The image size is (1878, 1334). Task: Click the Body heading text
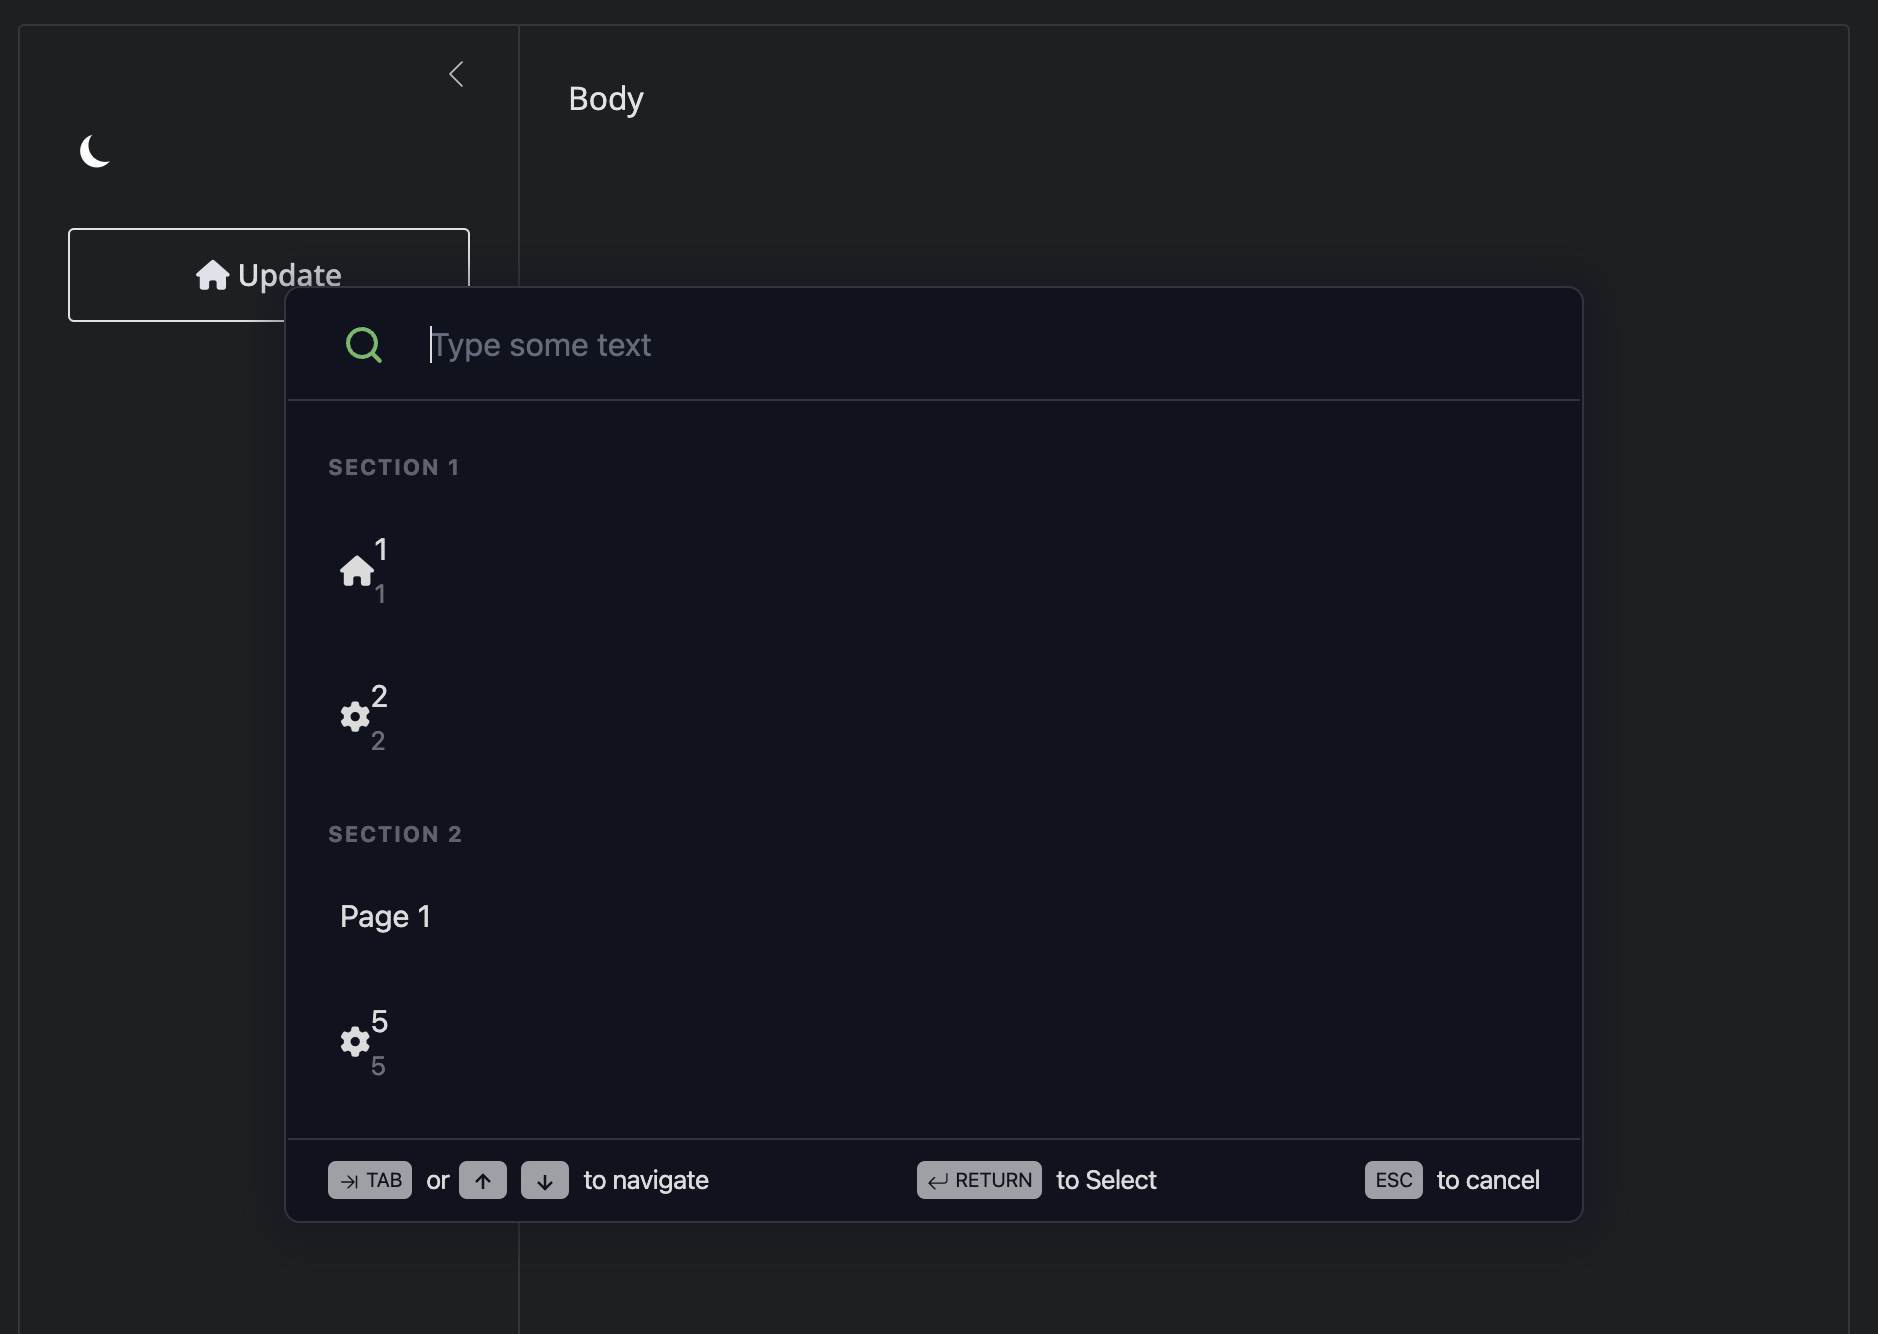coord(606,99)
